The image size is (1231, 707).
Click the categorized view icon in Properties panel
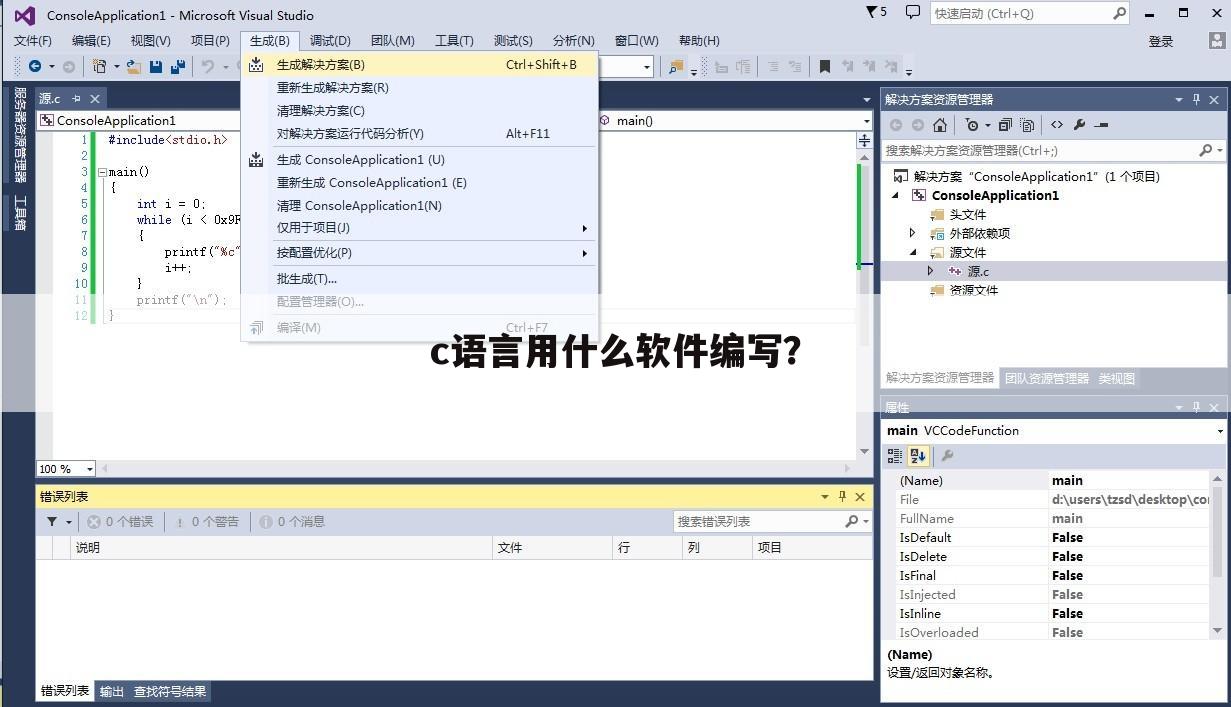[895, 456]
